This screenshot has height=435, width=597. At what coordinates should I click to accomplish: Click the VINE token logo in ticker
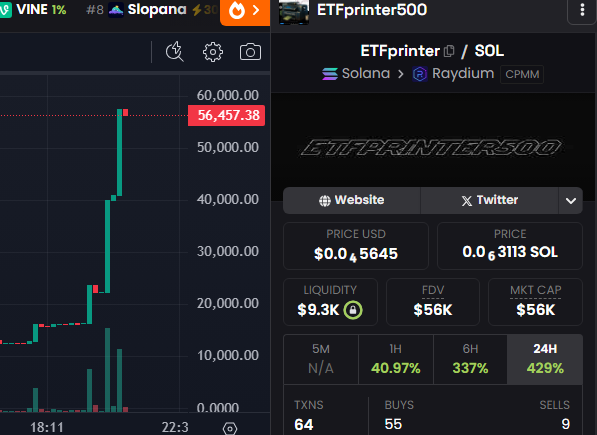click(5, 10)
